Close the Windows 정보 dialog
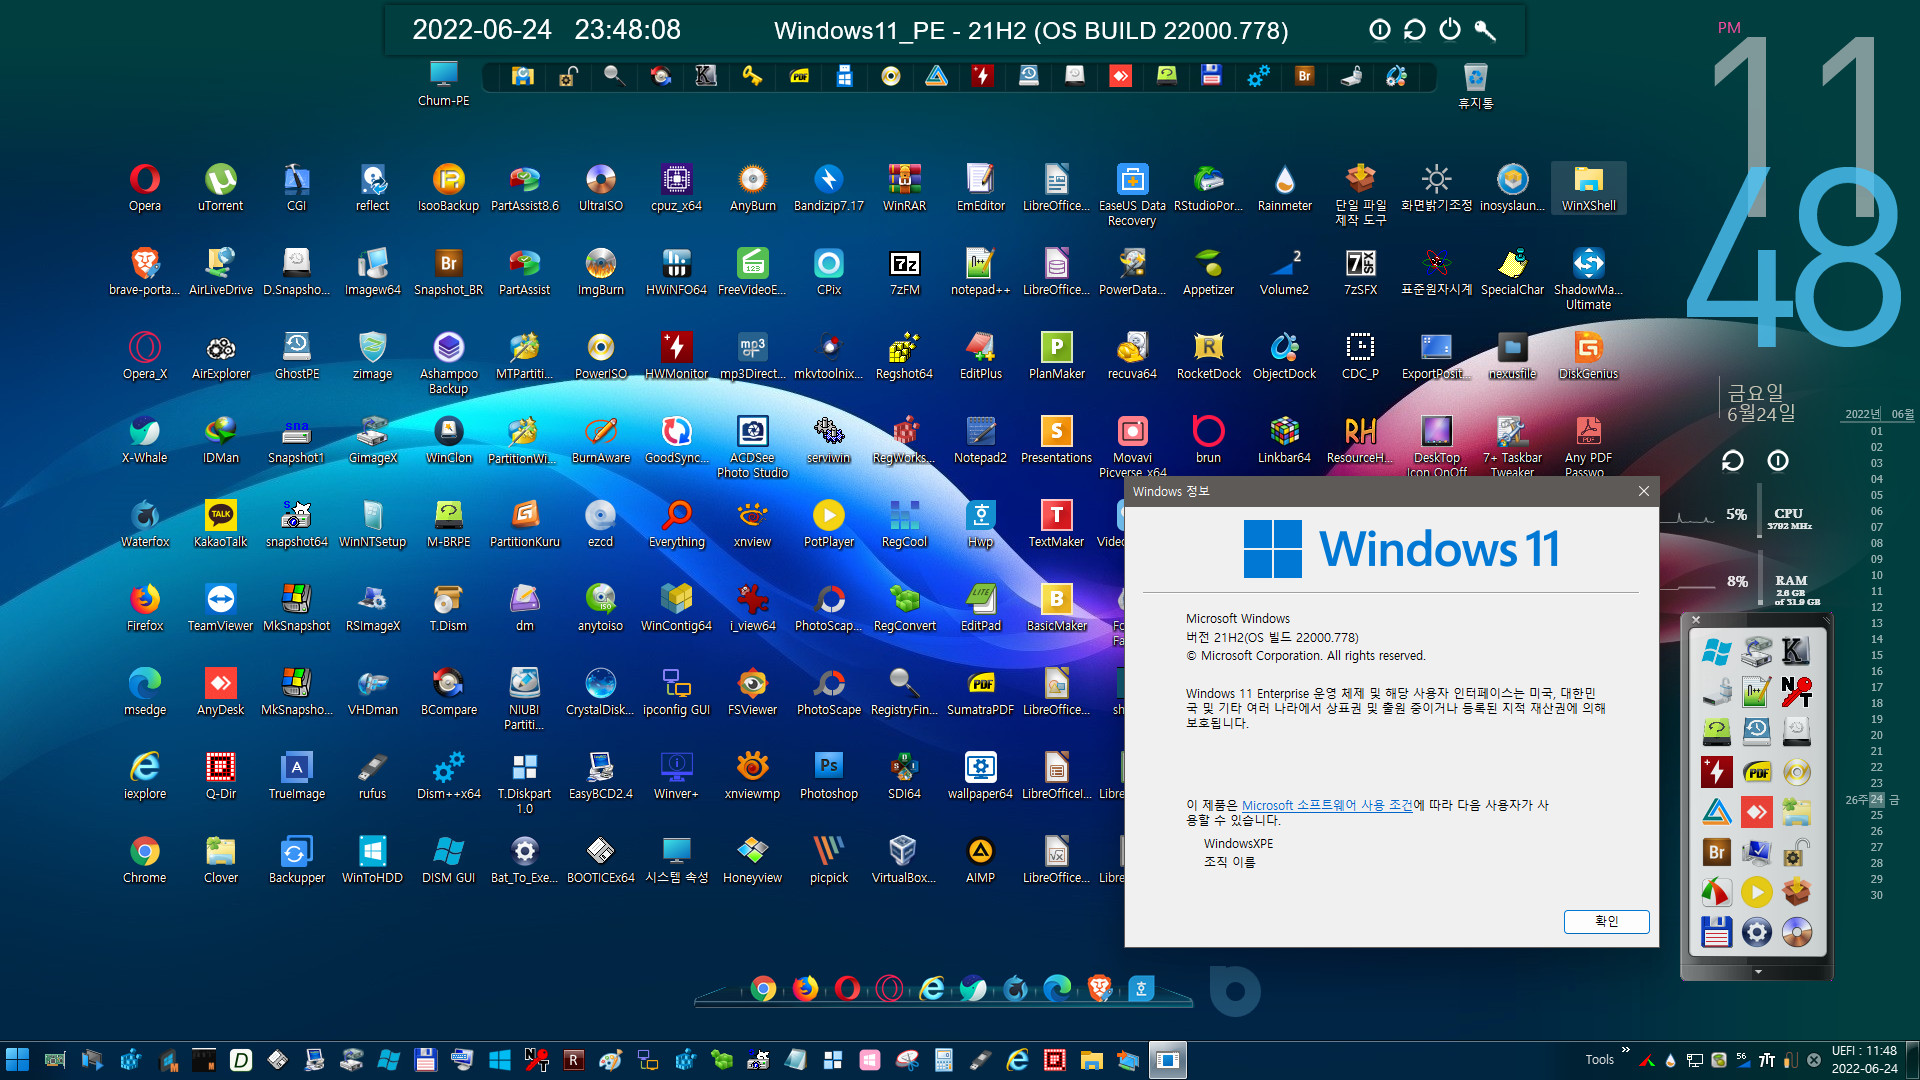1920x1080 pixels. 1644,491
